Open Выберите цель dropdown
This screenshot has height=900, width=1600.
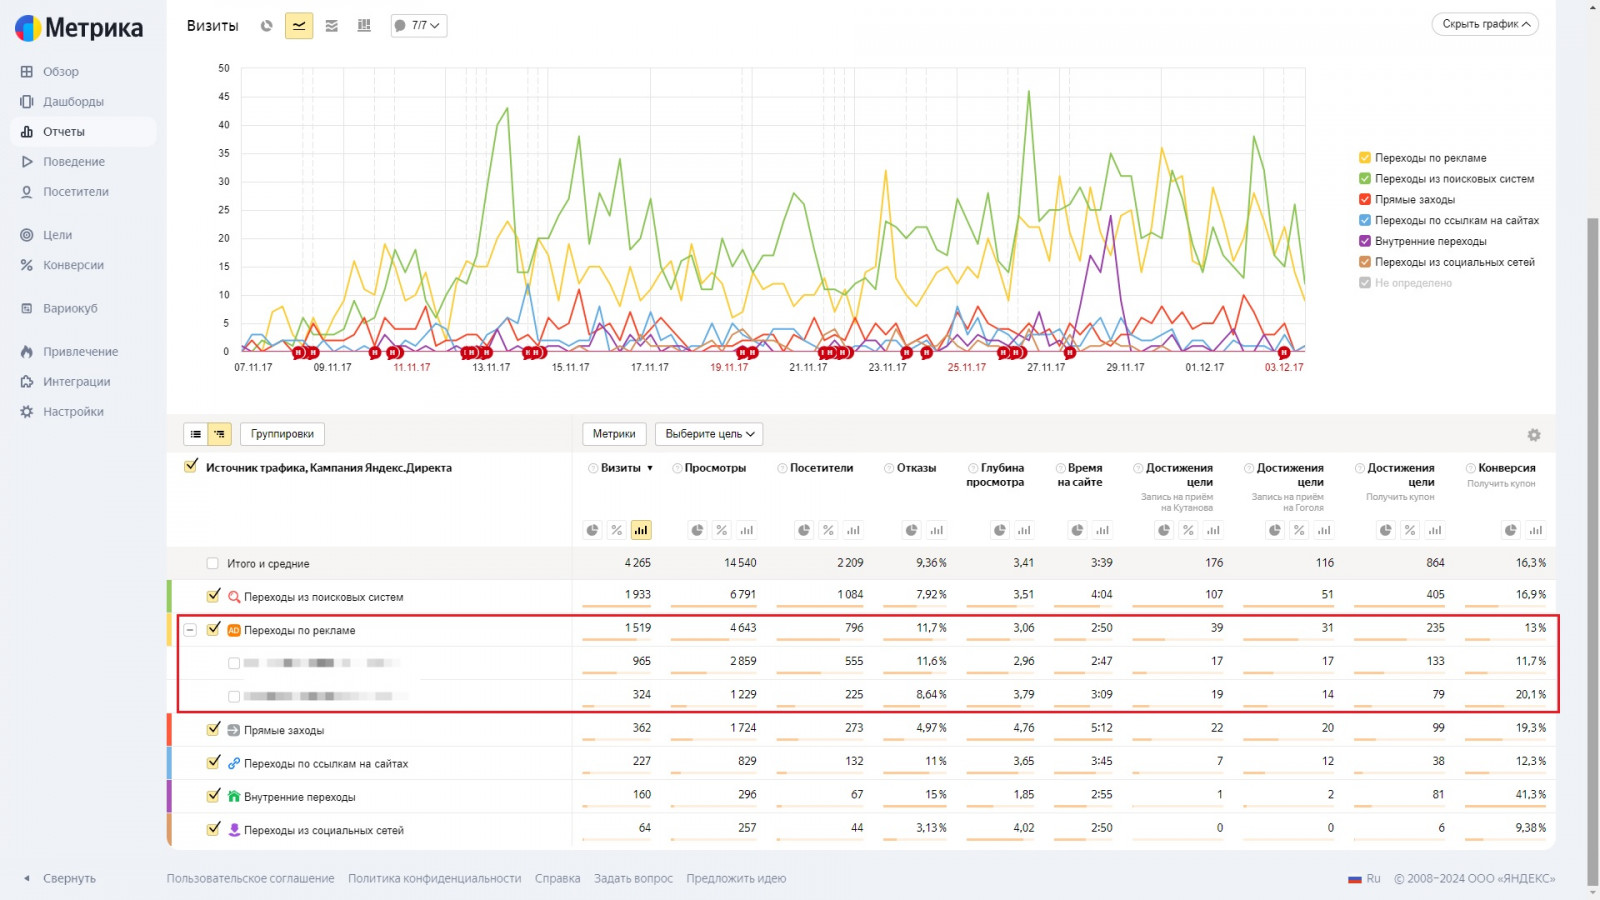click(710, 434)
